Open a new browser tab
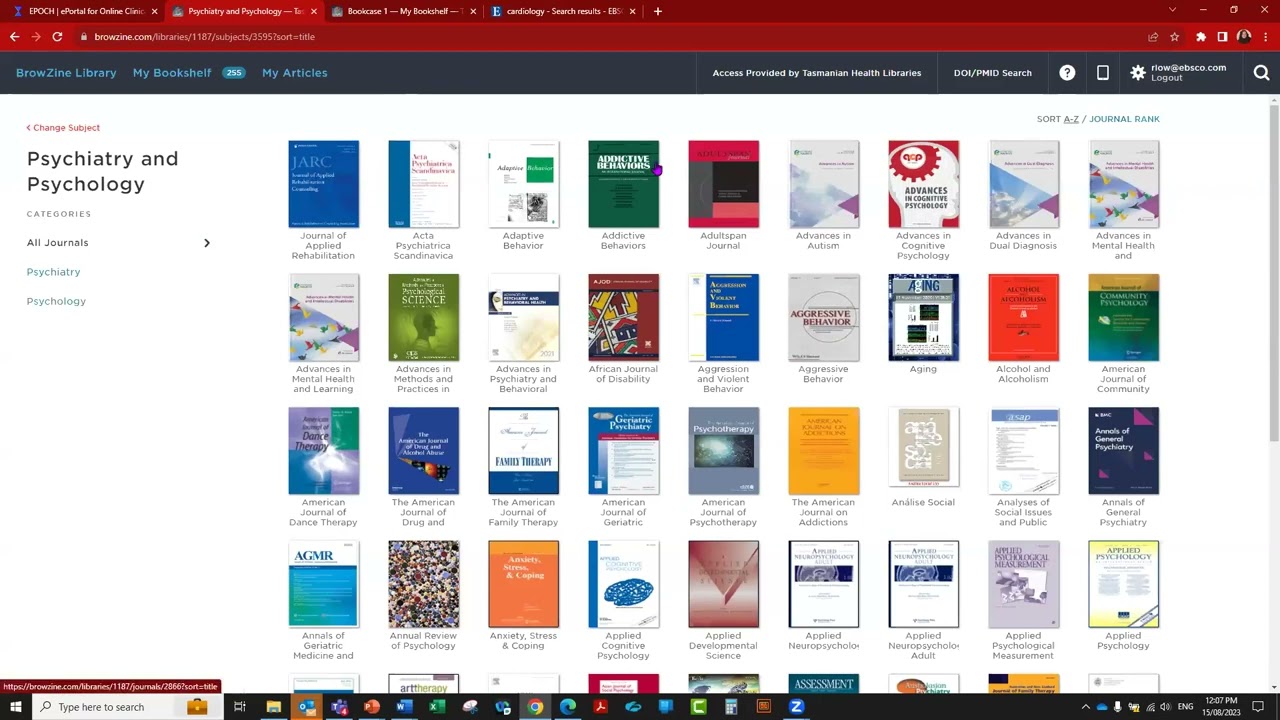 pos(657,11)
